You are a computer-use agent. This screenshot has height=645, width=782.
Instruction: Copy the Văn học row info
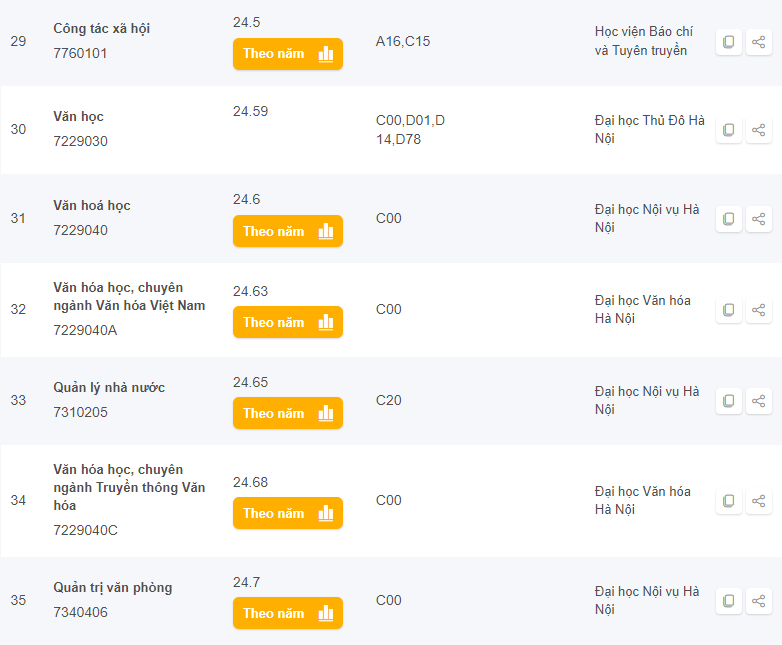729,130
